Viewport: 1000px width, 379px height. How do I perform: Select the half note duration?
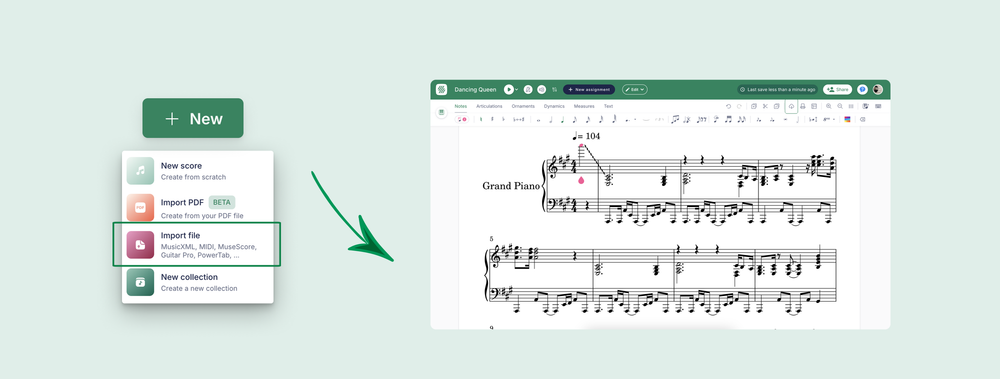pos(550,119)
